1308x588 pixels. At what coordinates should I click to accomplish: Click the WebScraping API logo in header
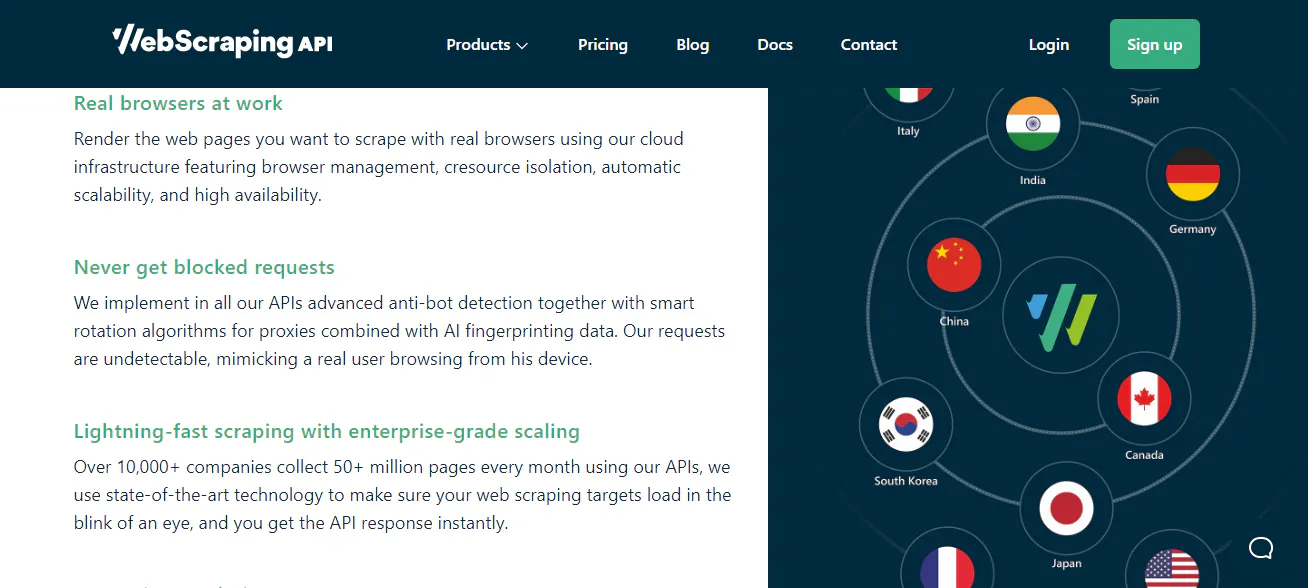[221, 43]
